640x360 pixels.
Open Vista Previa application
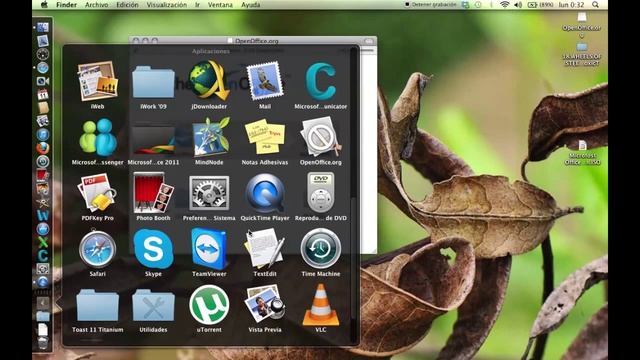(264, 304)
